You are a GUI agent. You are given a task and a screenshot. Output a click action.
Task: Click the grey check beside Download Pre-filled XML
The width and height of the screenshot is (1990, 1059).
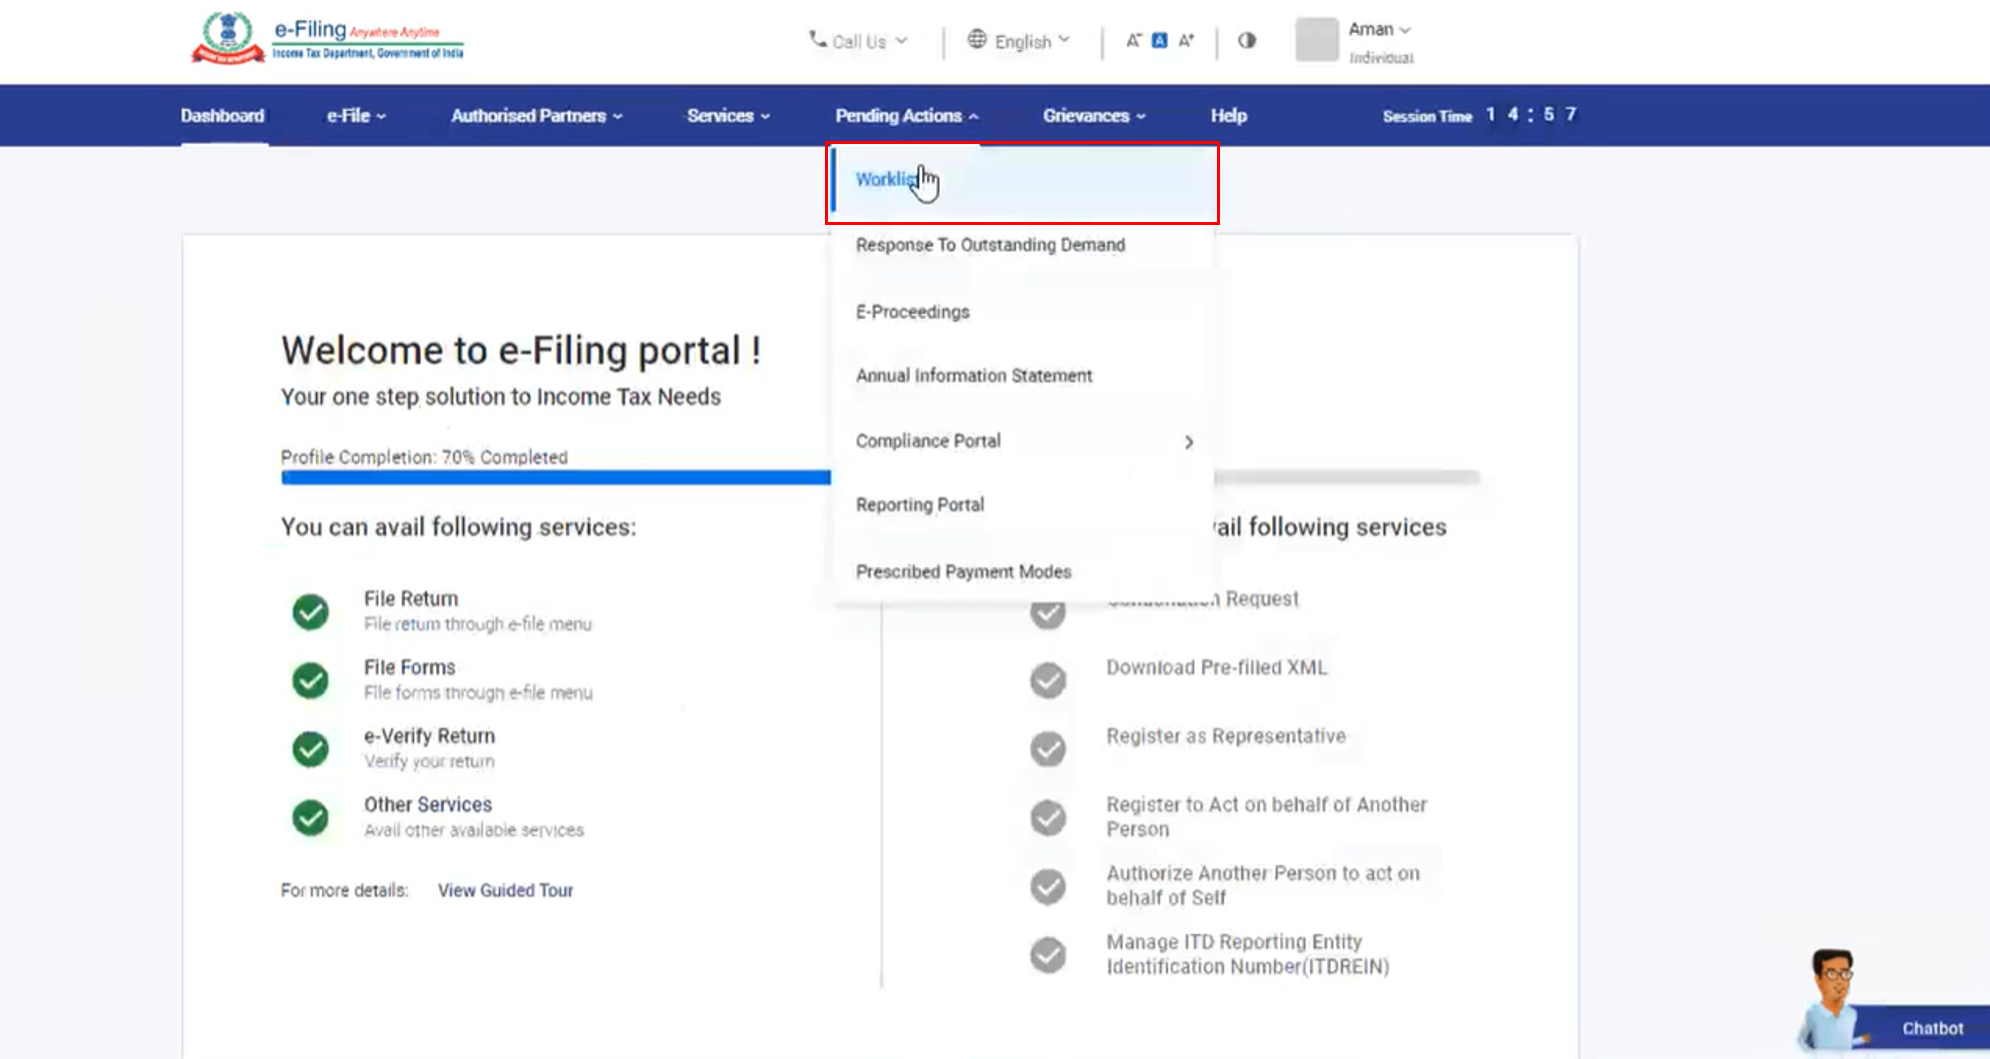(x=1047, y=680)
